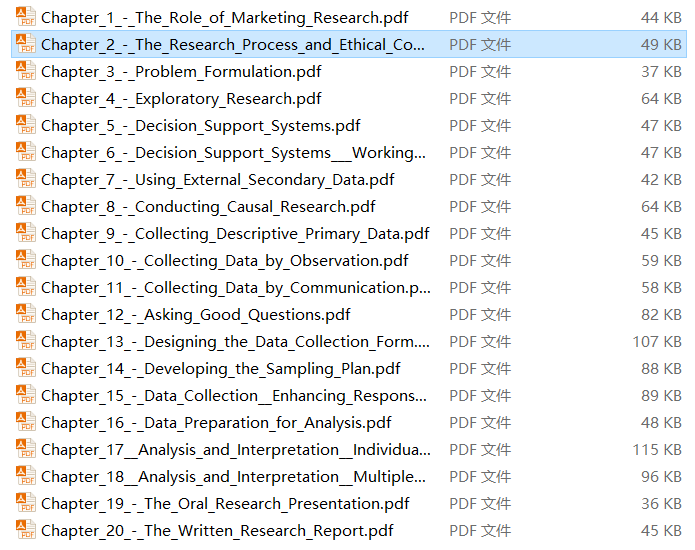The width and height of the screenshot is (695, 550).
Task: Click Chapter_9 Collecting Descriptive Primary Data name
Action: pyautogui.click(x=235, y=234)
